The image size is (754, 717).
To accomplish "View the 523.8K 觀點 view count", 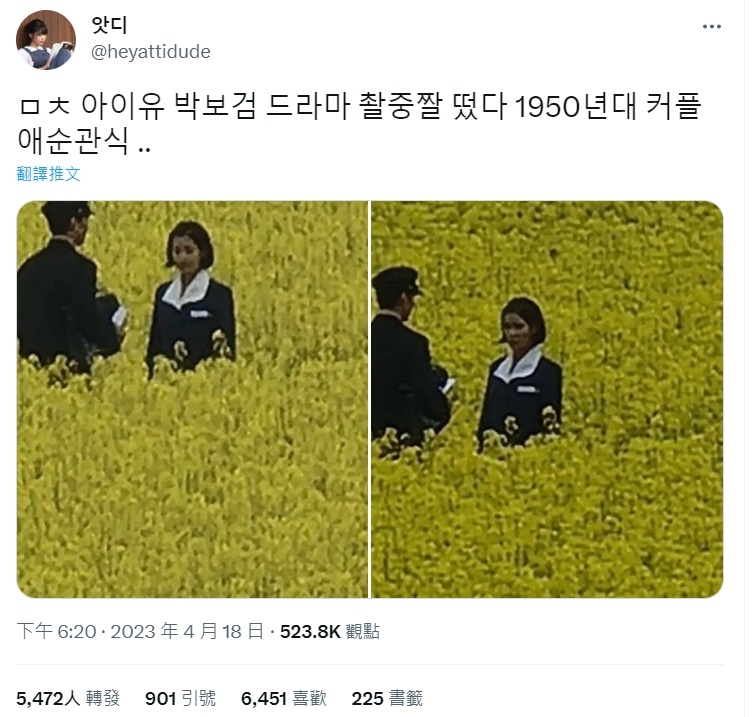I will pos(330,631).
